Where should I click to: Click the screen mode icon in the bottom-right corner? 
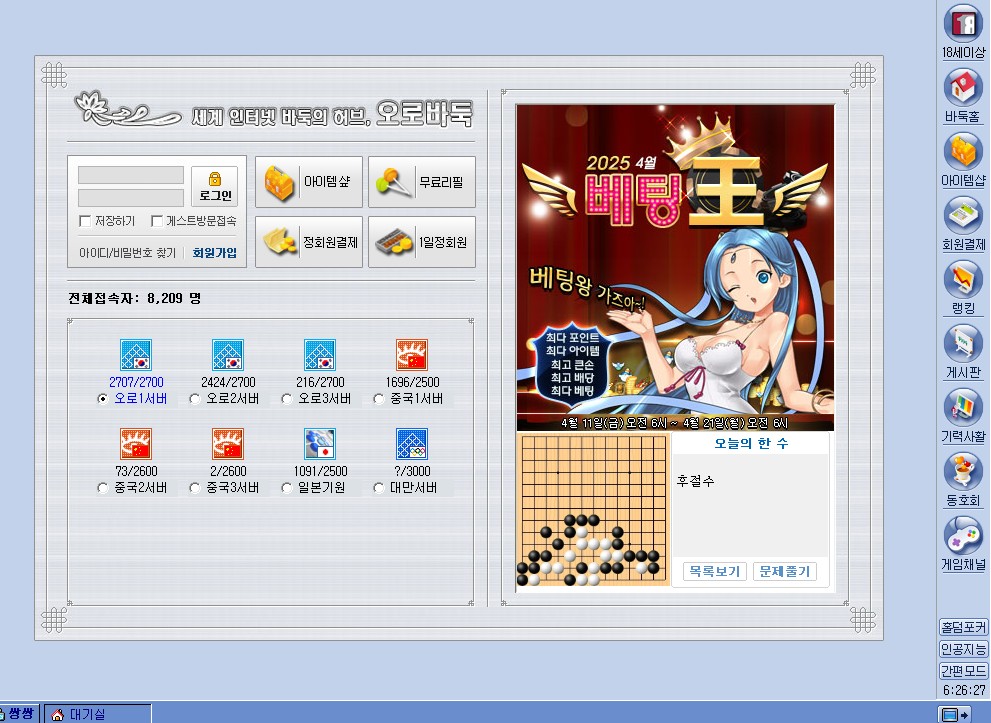pos(954,715)
